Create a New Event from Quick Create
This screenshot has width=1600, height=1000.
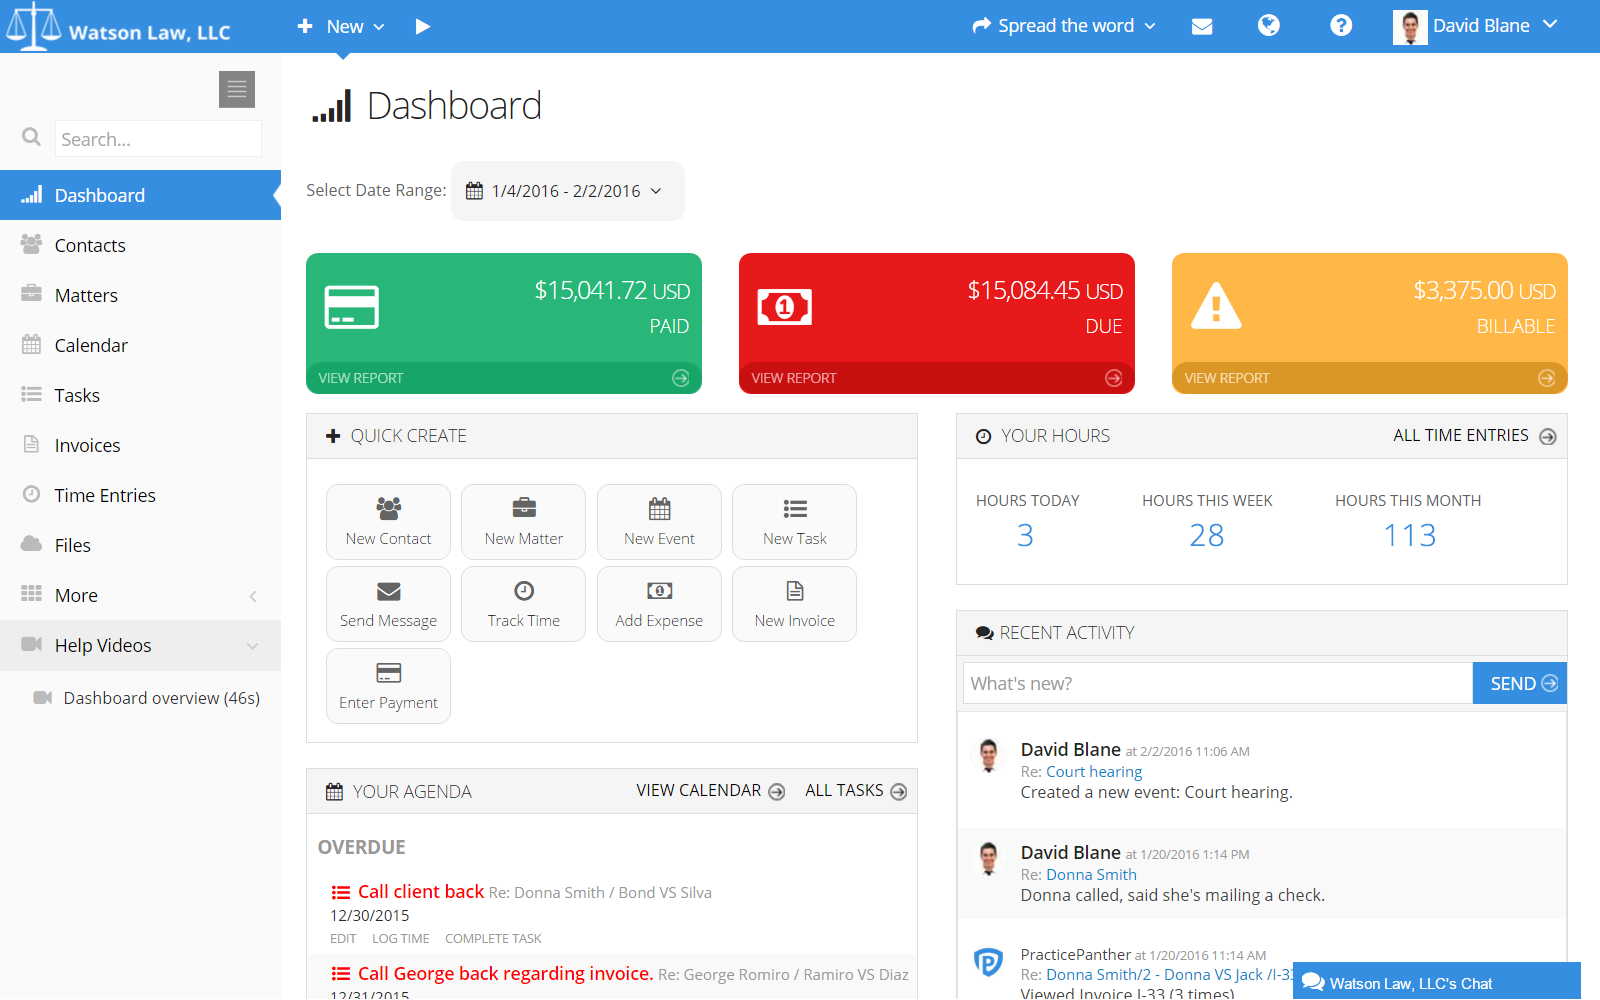coord(659,522)
